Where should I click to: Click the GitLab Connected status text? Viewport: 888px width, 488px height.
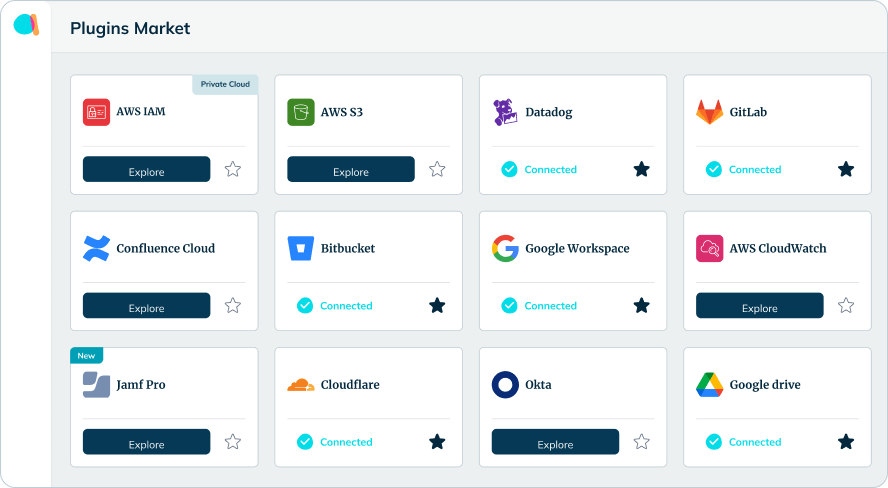pos(755,169)
